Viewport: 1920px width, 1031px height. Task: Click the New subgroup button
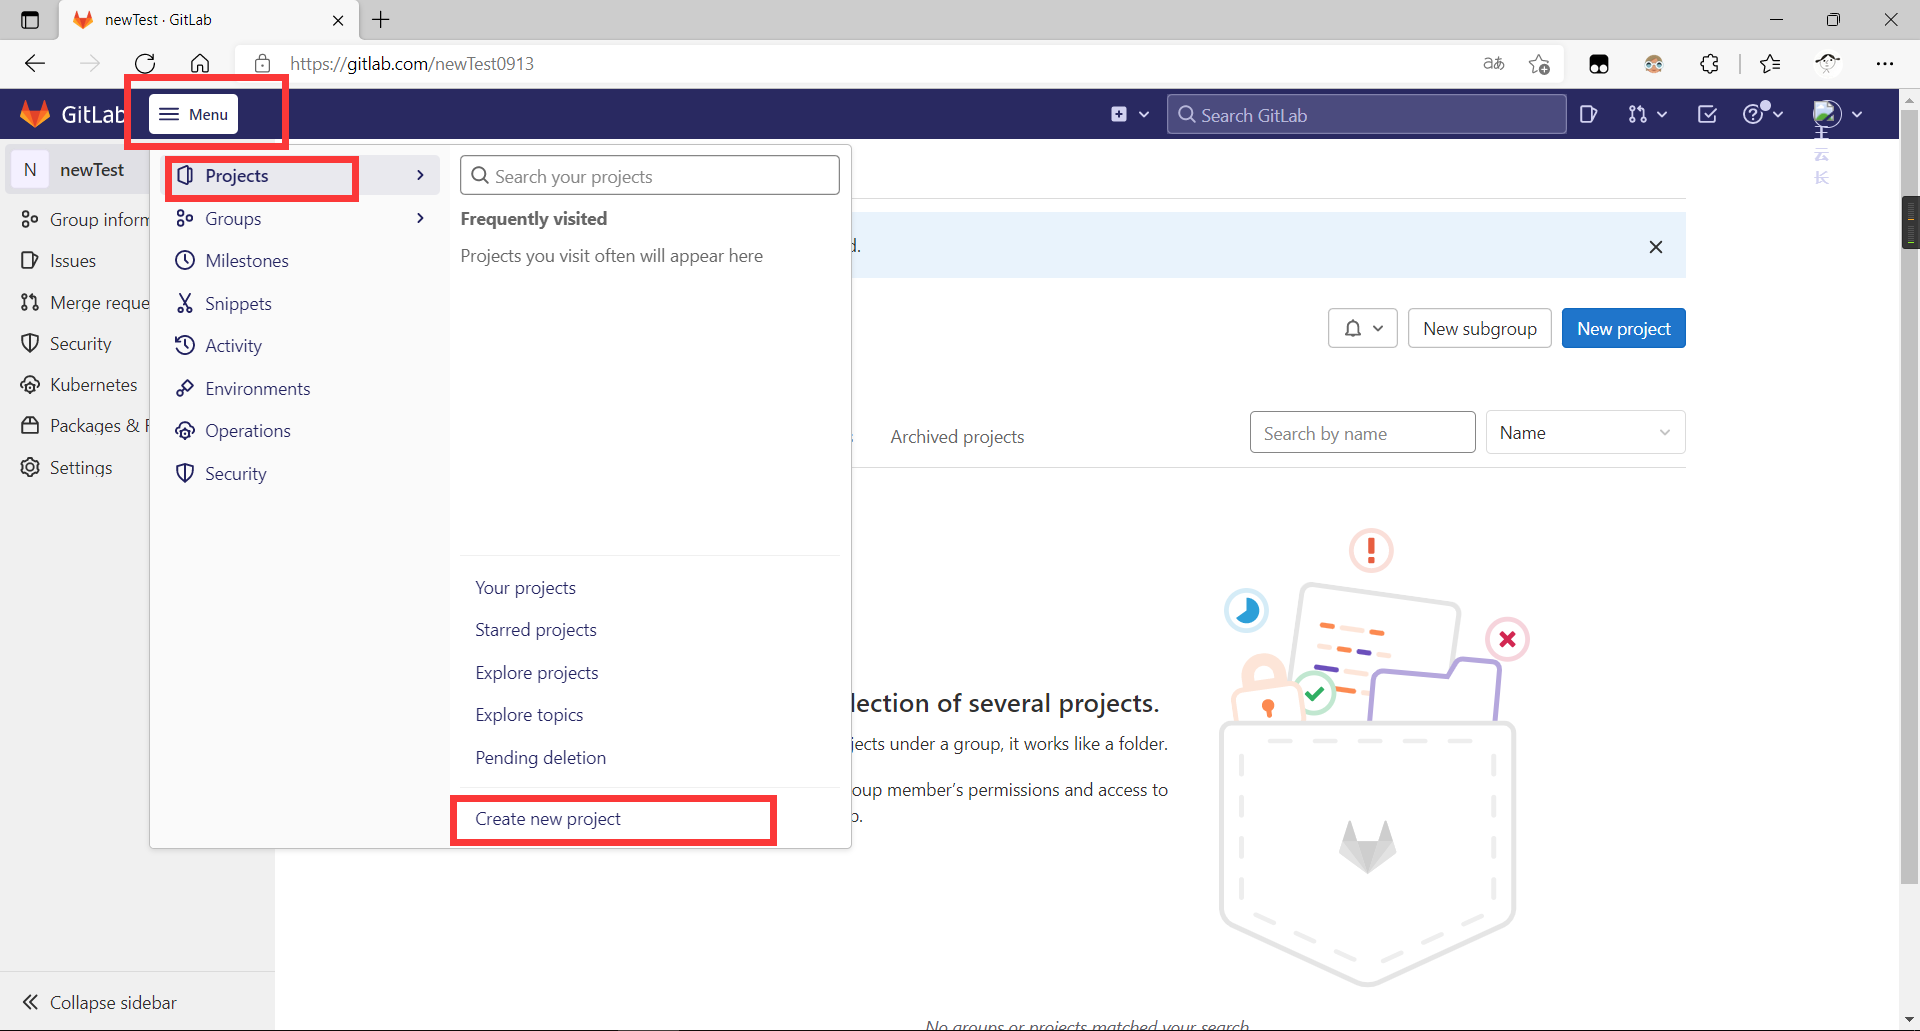[1480, 328]
